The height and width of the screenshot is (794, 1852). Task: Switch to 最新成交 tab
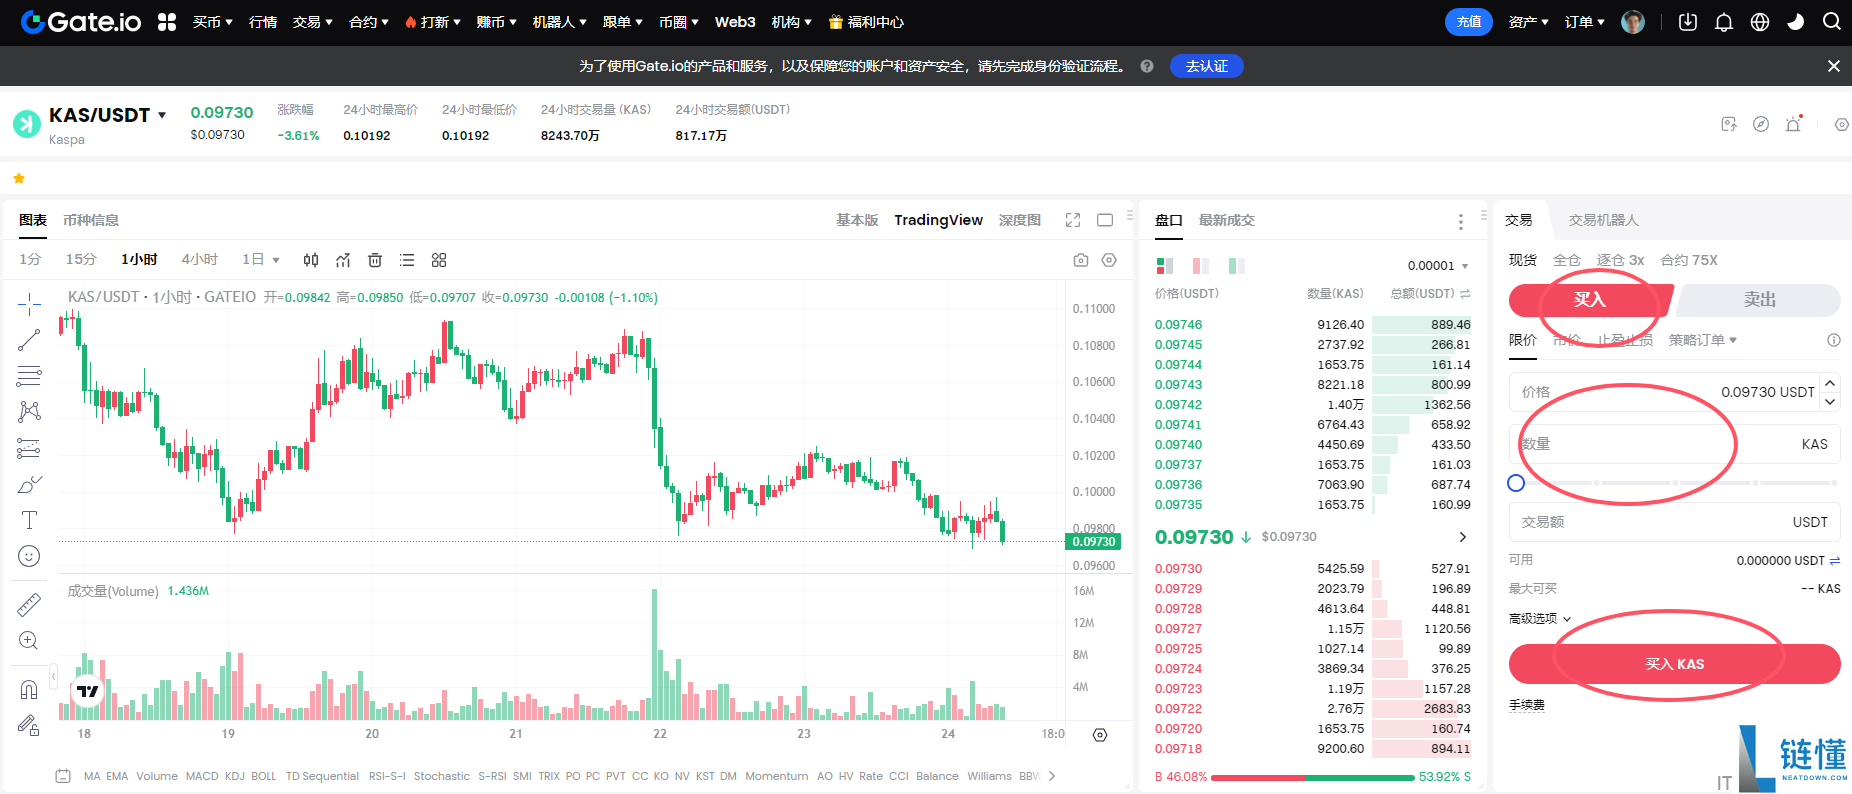[1227, 220]
